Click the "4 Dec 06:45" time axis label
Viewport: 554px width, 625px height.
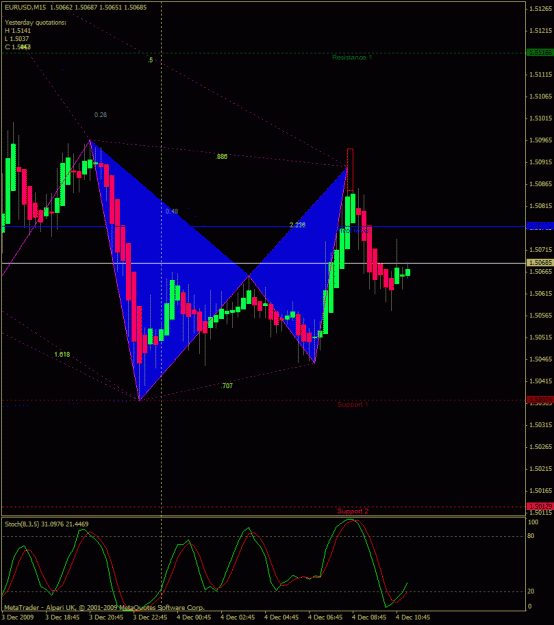[325, 617]
